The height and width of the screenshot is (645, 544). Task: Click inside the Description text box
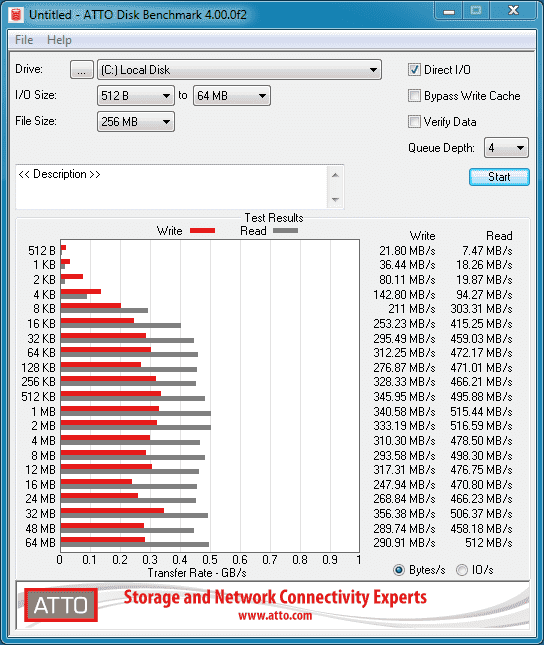coord(172,187)
